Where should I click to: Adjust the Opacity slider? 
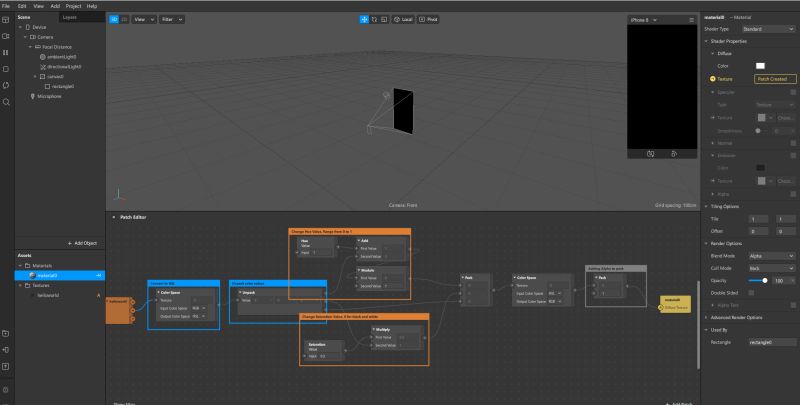[758, 281]
